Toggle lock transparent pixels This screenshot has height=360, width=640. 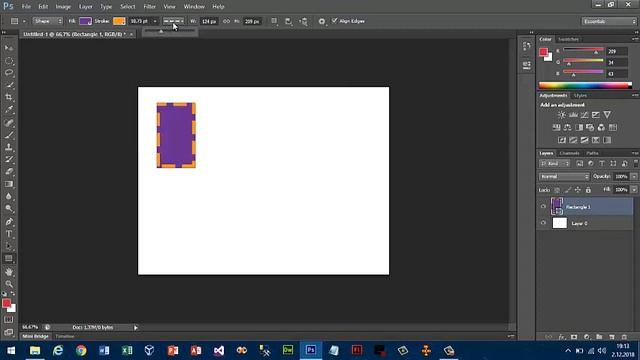557,190
